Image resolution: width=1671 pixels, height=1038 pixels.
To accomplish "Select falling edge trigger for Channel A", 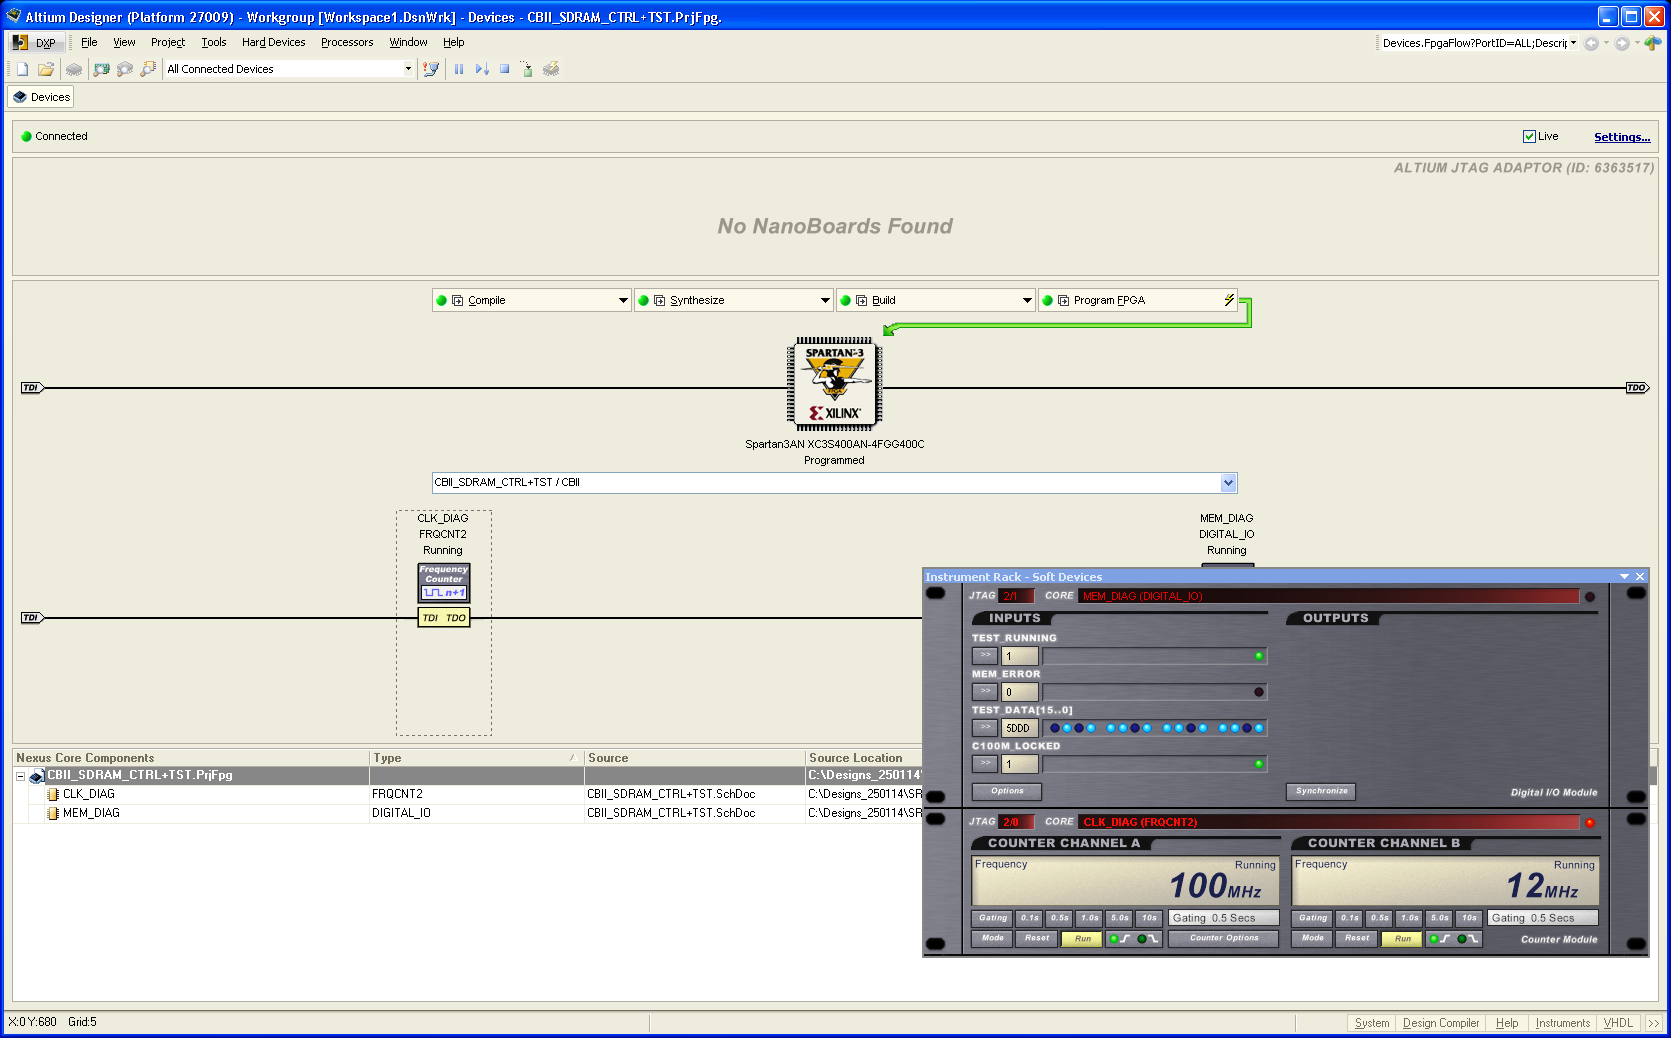I will pos(1148,939).
